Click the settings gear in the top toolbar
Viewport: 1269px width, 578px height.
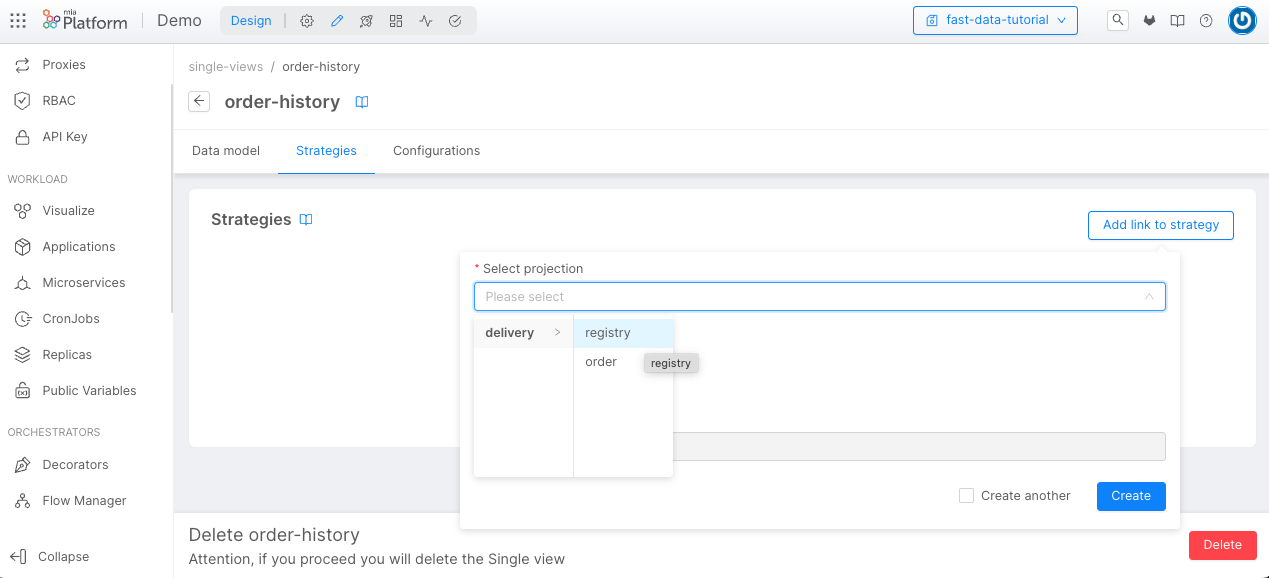[x=307, y=20]
